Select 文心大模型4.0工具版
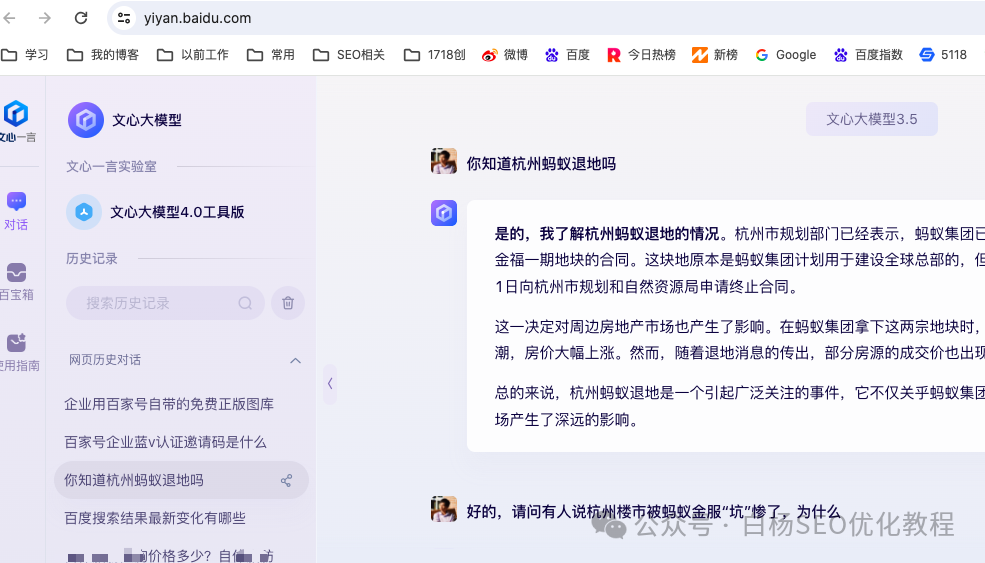This screenshot has width=985, height=563. point(155,212)
